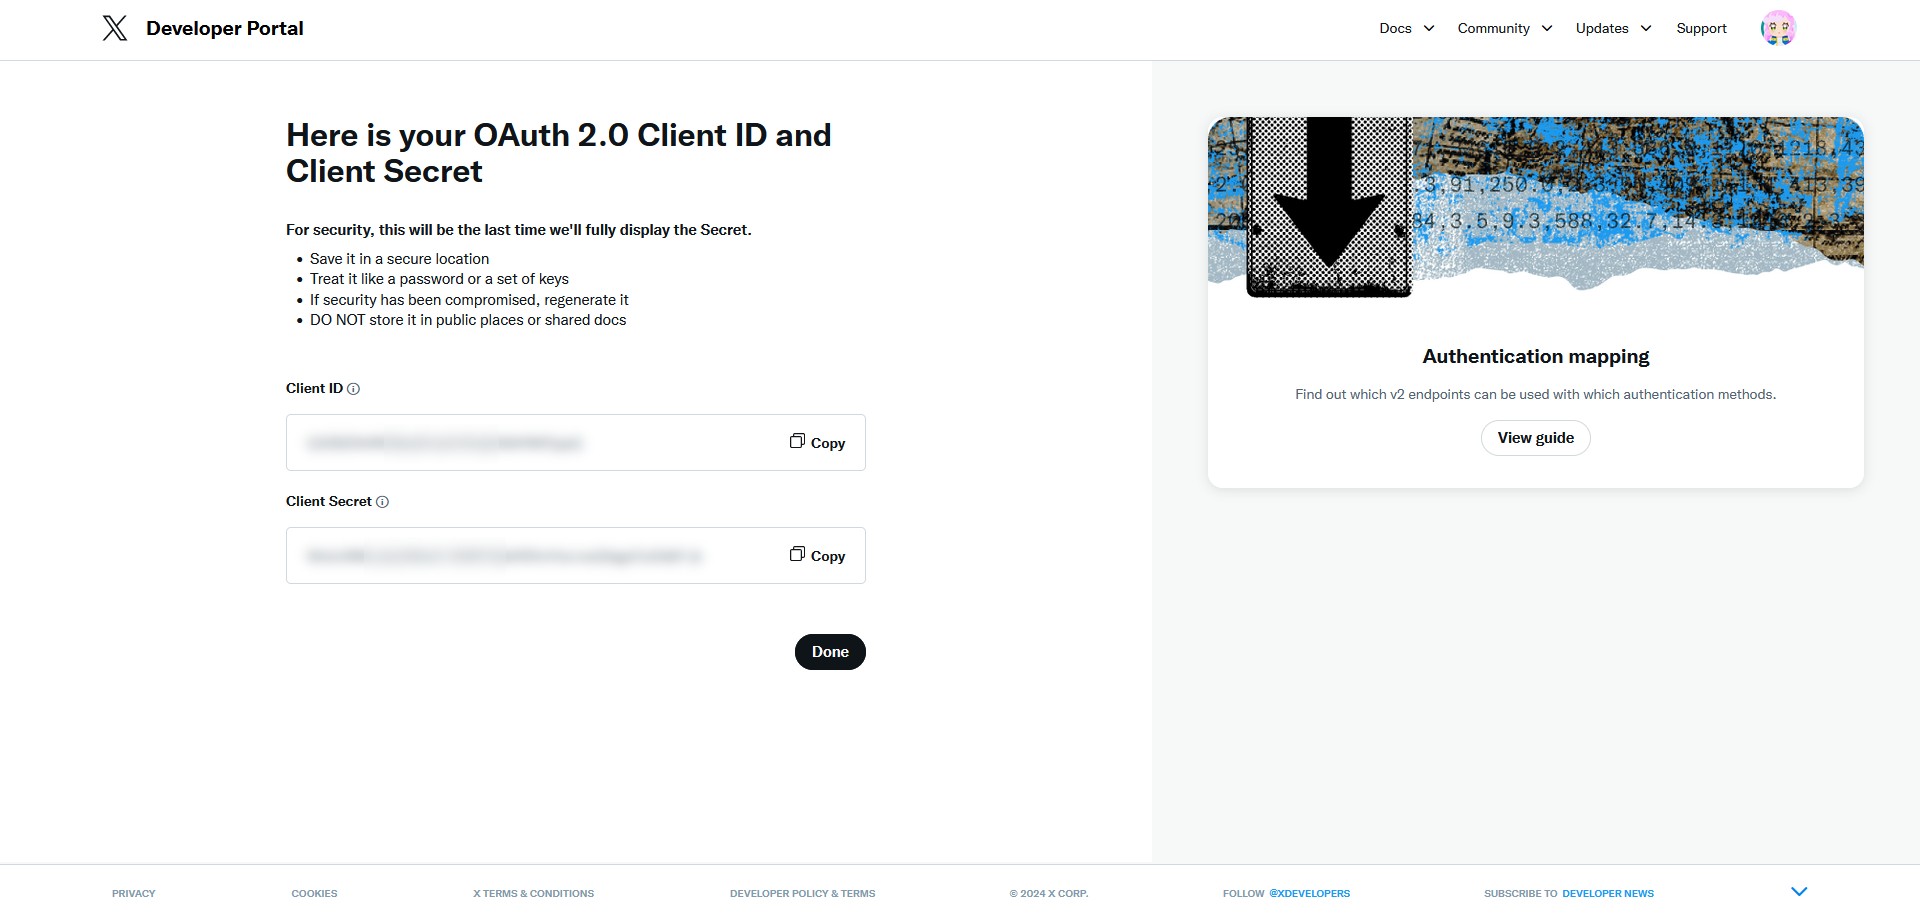This screenshot has height=920, width=1920.
Task: Click the View guide button
Action: 1535,438
